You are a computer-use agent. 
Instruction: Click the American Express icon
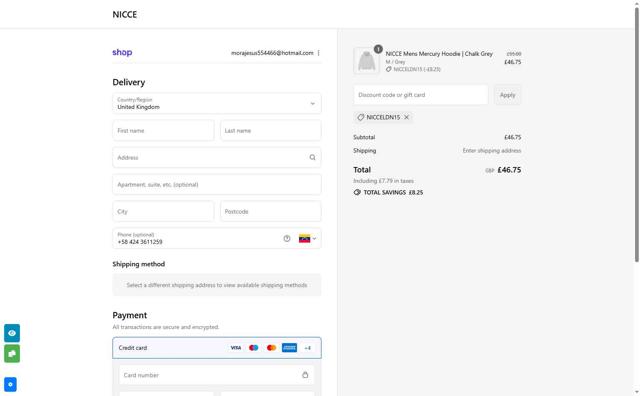click(289, 348)
